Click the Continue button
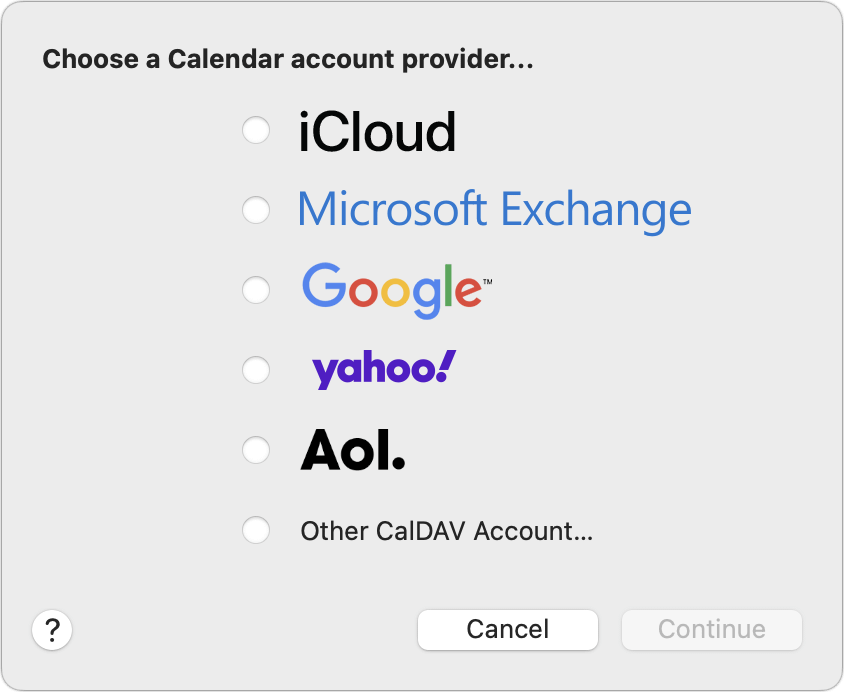Image resolution: width=844 pixels, height=692 pixels. coord(711,629)
